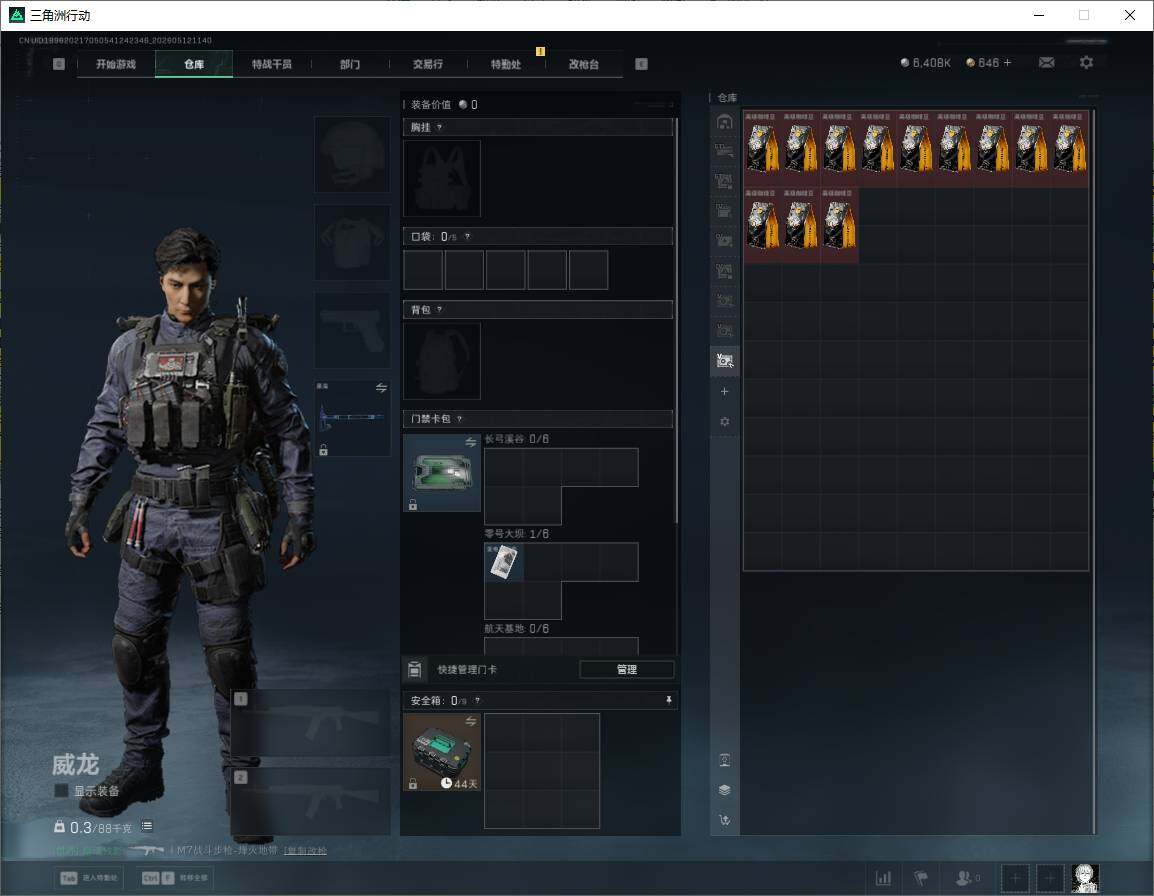Click the Q previous-tab key icon
The width and height of the screenshot is (1154, 896).
pyautogui.click(x=59, y=64)
